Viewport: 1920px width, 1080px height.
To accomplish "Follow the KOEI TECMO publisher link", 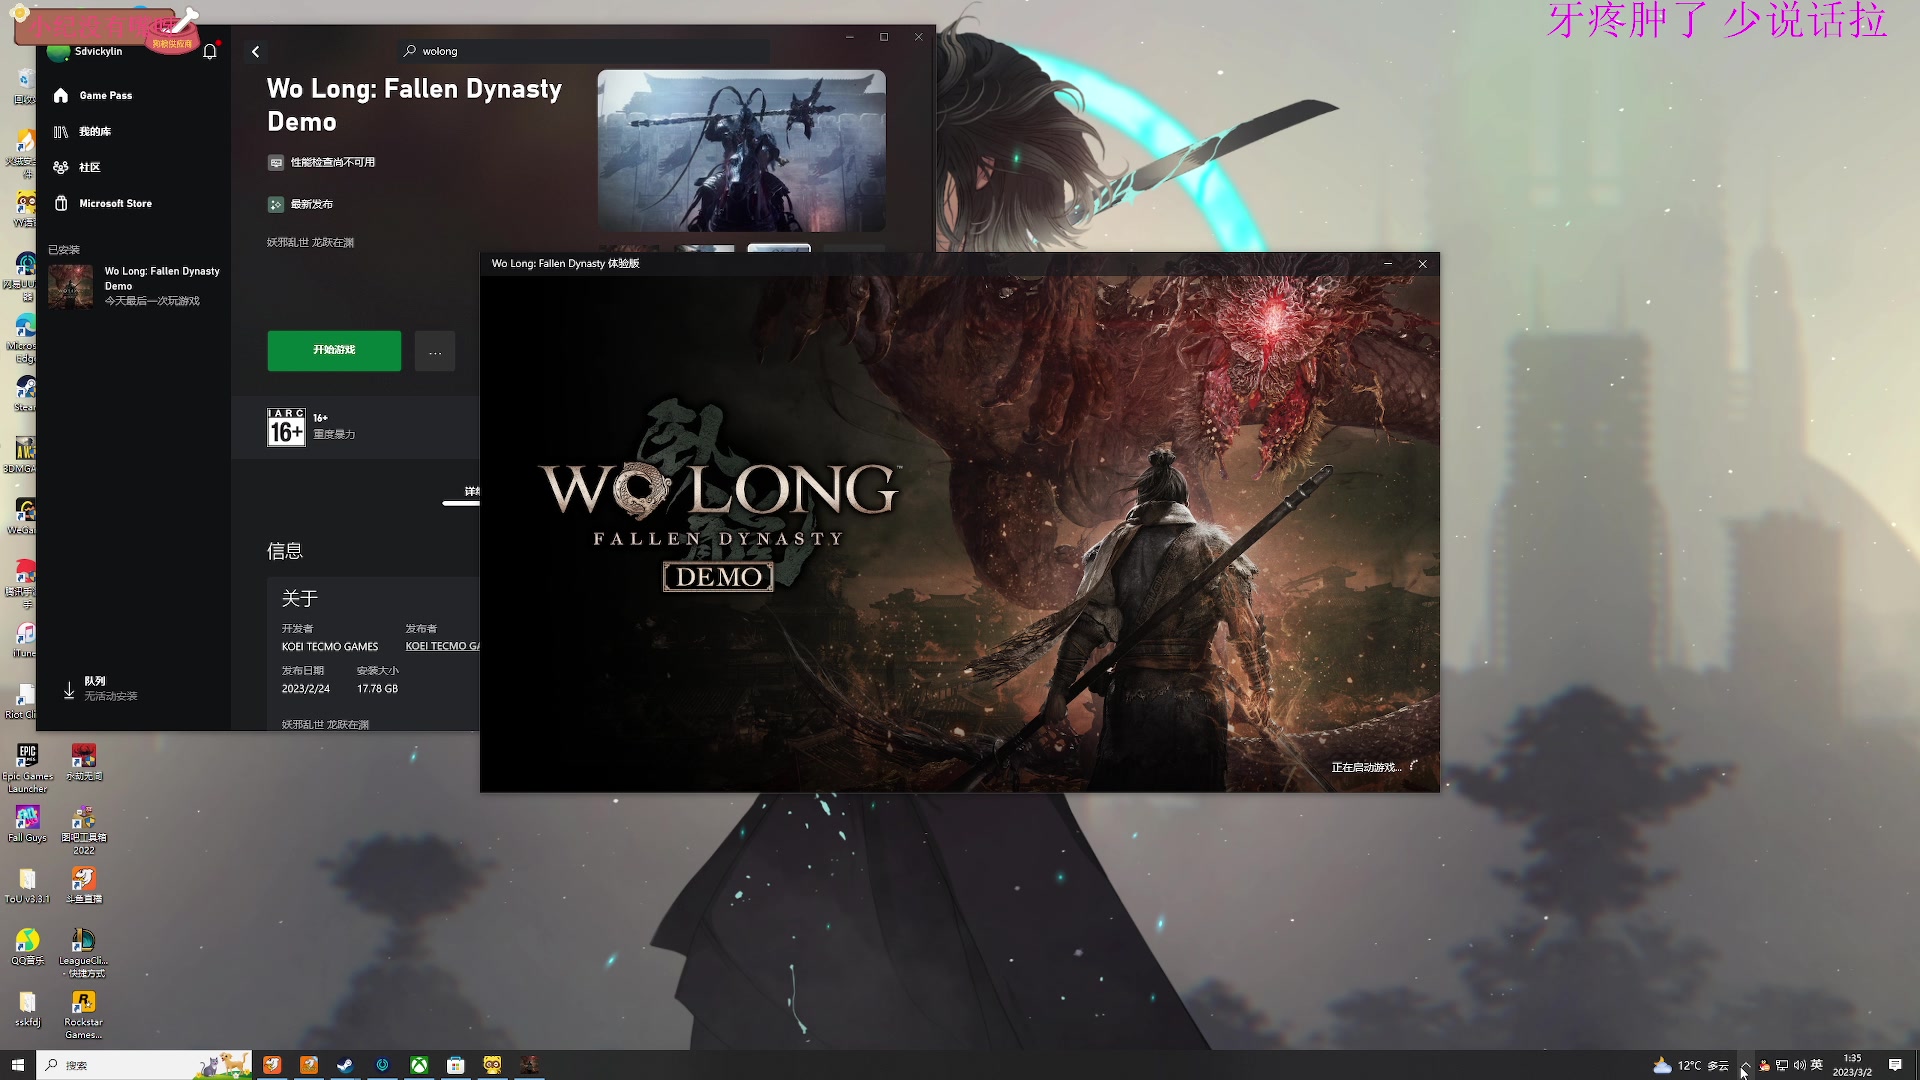I will pos(442,646).
